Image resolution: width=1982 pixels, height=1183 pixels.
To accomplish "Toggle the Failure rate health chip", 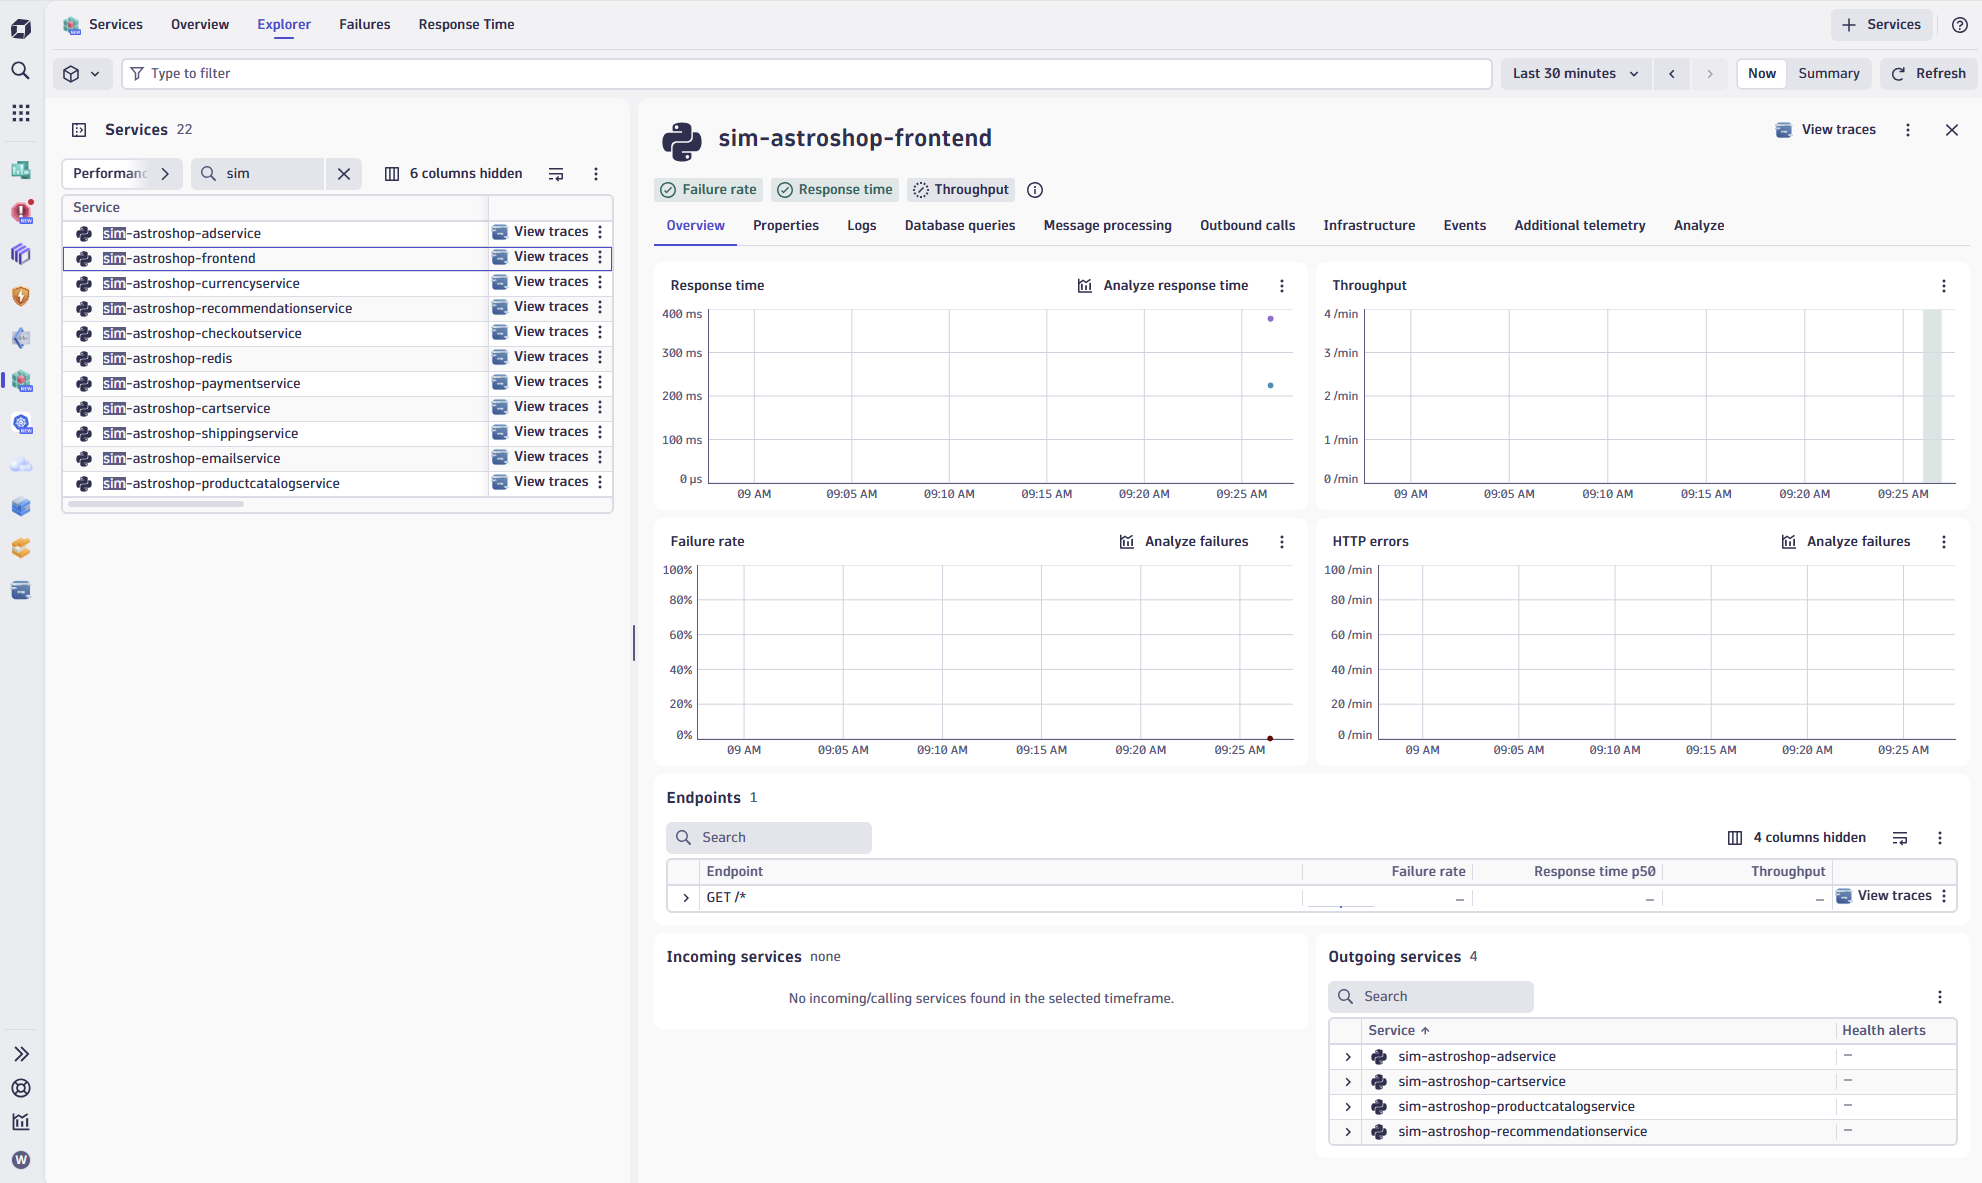I will point(708,190).
